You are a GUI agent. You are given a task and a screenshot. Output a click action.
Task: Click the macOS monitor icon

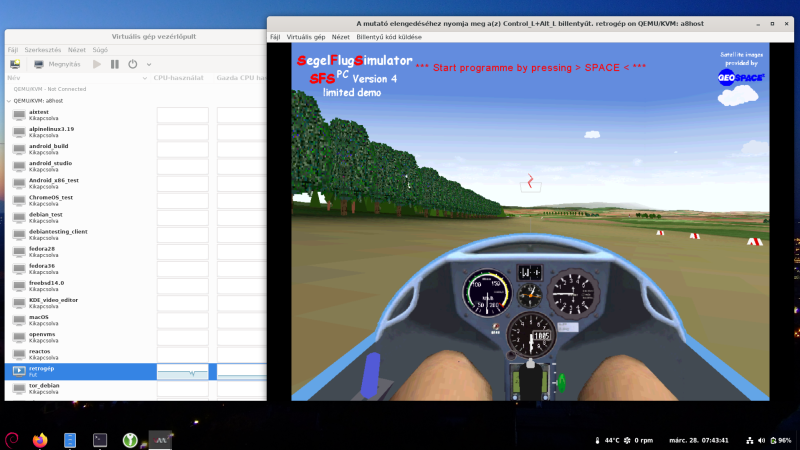pyautogui.click(x=19, y=320)
